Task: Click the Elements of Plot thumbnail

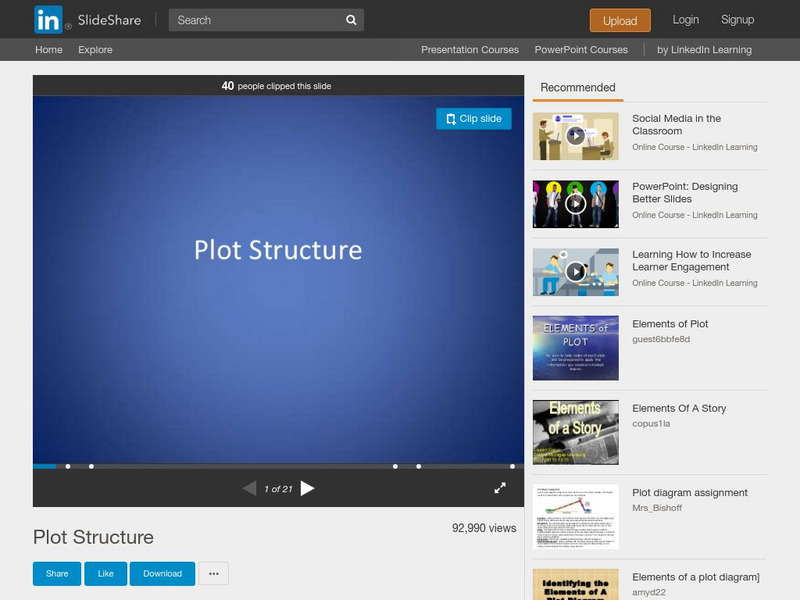Action: (x=576, y=348)
